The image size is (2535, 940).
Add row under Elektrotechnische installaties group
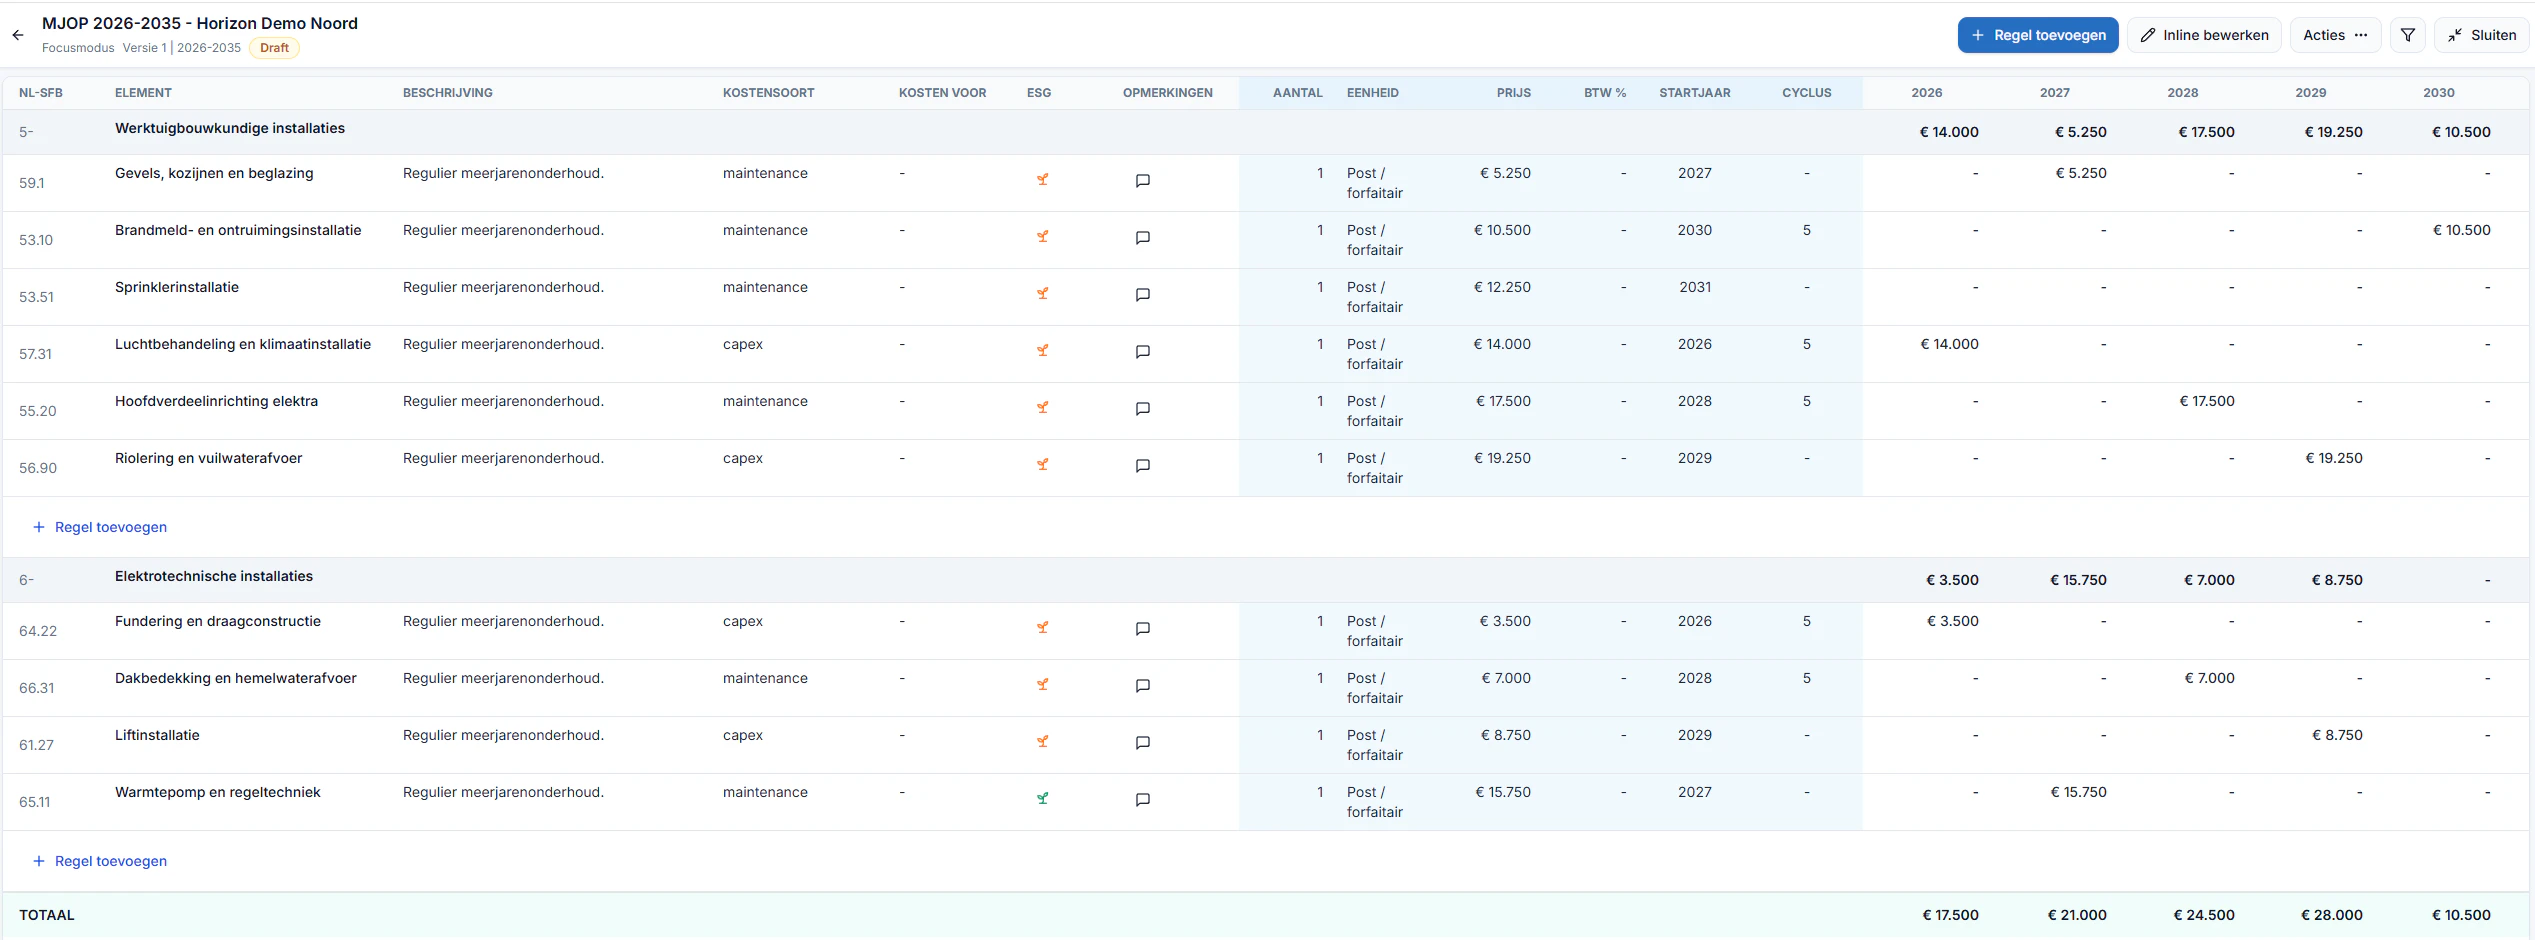(x=100, y=861)
